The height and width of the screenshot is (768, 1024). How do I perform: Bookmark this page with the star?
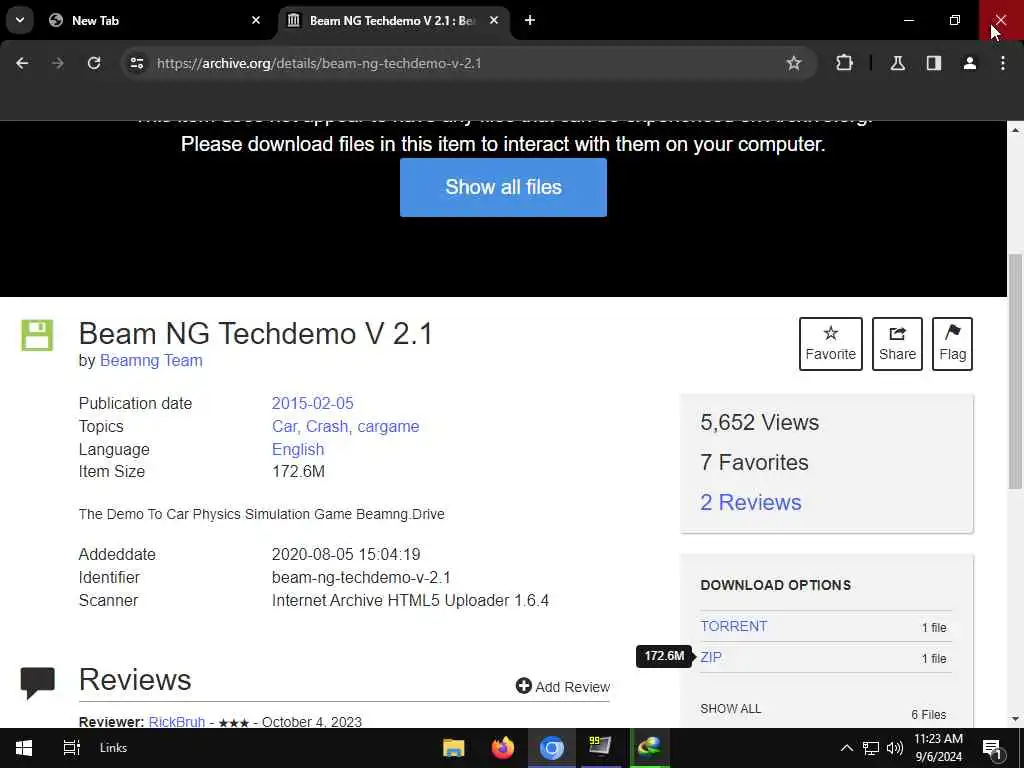tap(793, 63)
